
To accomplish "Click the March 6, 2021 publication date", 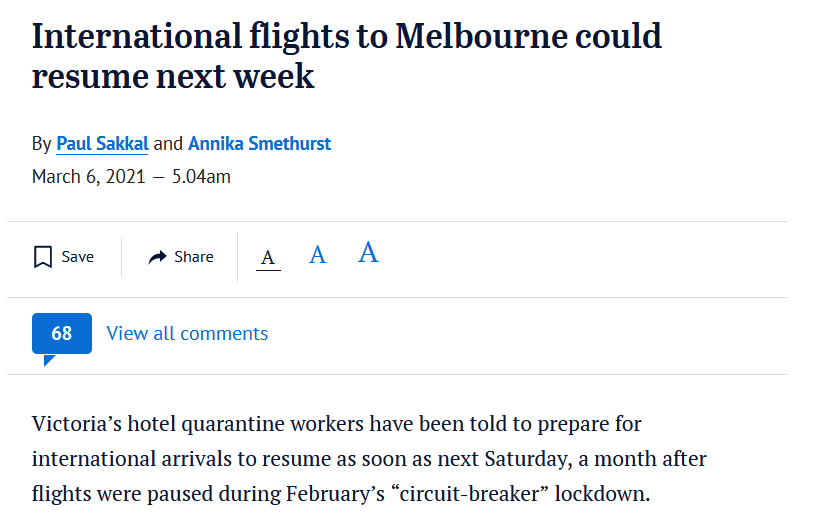I will point(89,177).
